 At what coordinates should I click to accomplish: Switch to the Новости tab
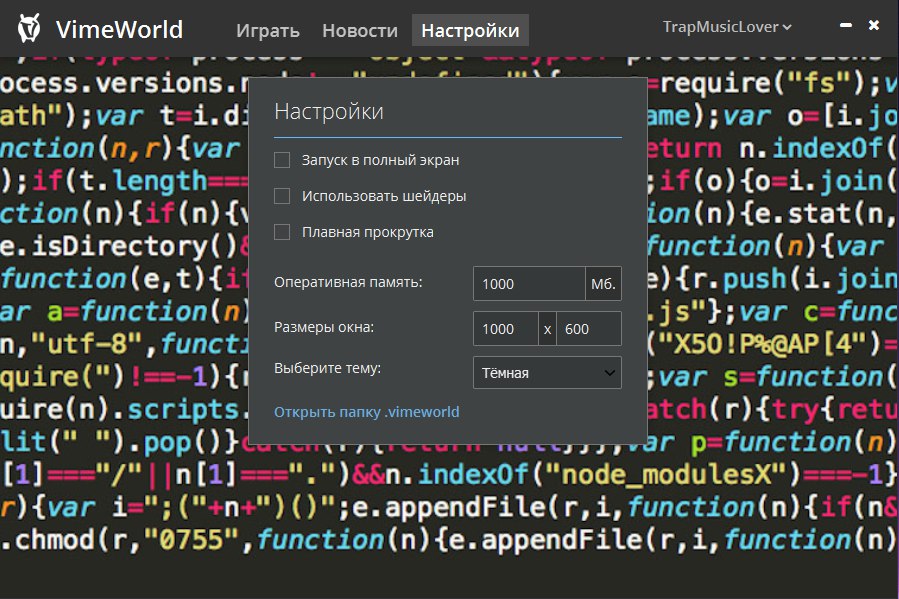click(360, 30)
